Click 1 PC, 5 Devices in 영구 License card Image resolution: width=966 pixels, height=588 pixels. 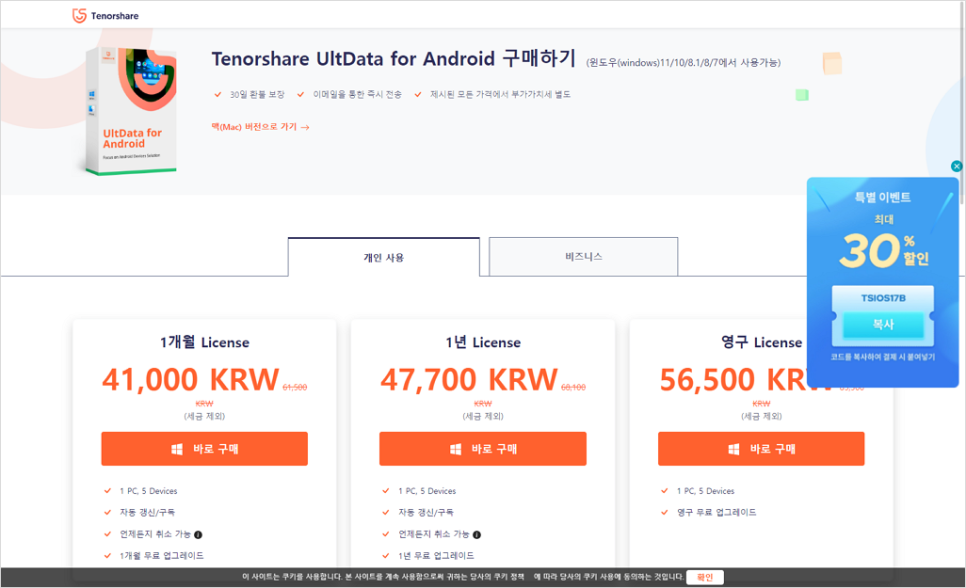(x=705, y=491)
